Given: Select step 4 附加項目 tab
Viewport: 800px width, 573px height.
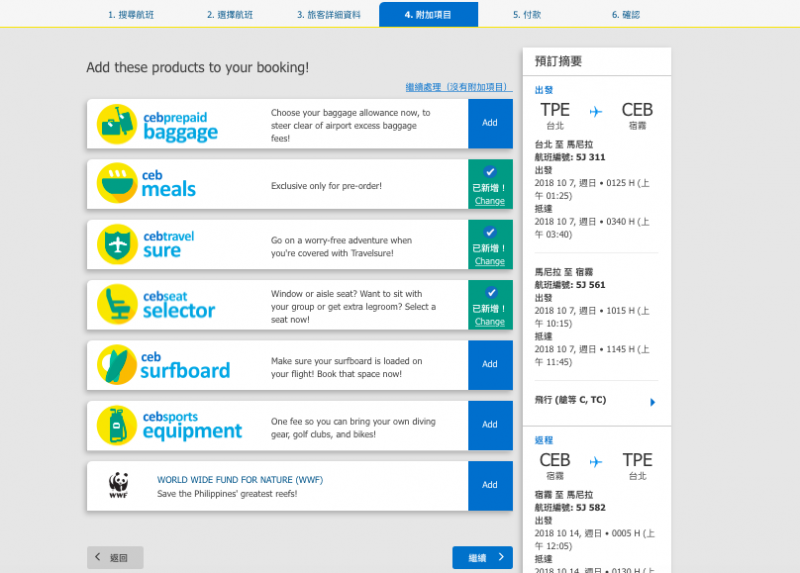Looking at the screenshot, I should [x=428, y=15].
